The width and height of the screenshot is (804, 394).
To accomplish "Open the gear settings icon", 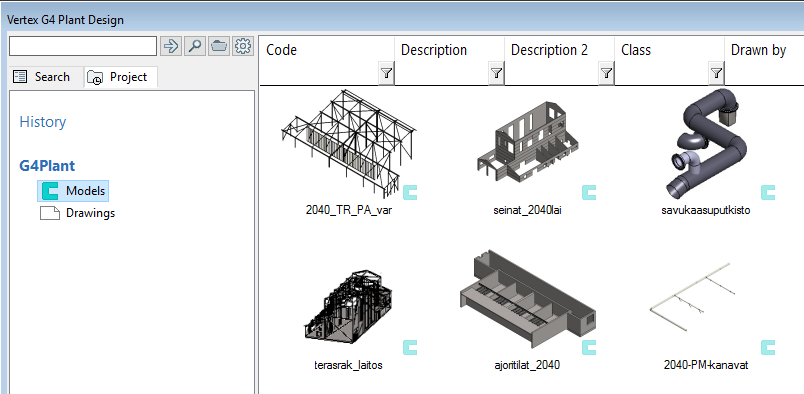I will click(x=243, y=46).
